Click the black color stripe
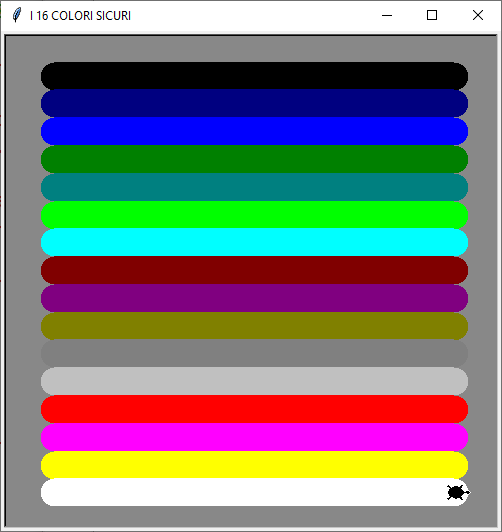Screen dimensions: 502x532 (x=254, y=76)
